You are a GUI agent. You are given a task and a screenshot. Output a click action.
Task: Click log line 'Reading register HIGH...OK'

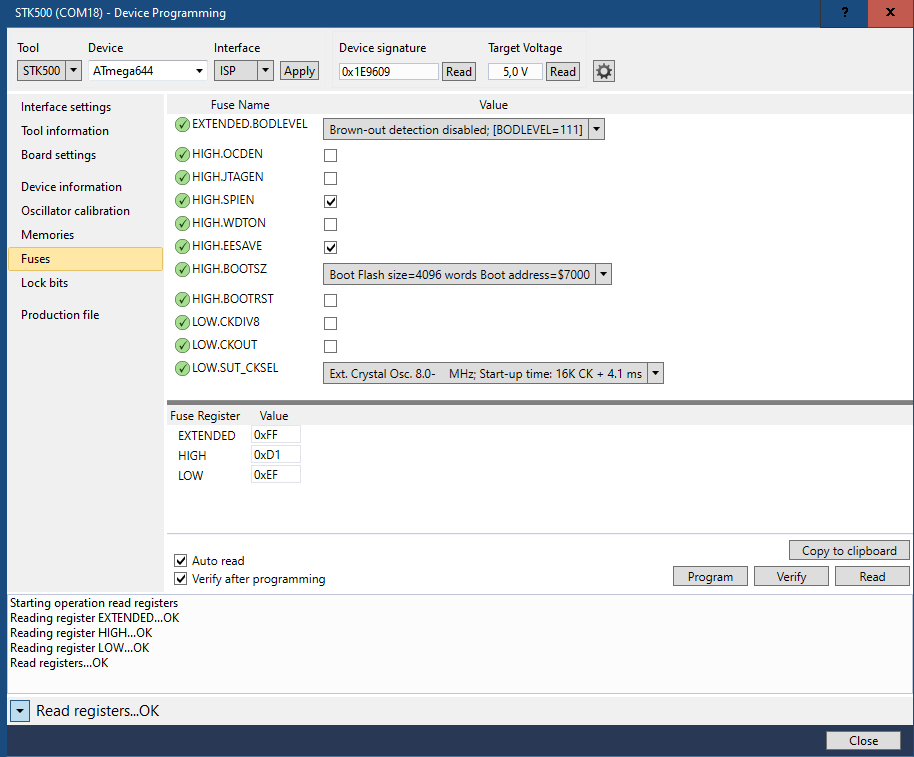coord(81,633)
